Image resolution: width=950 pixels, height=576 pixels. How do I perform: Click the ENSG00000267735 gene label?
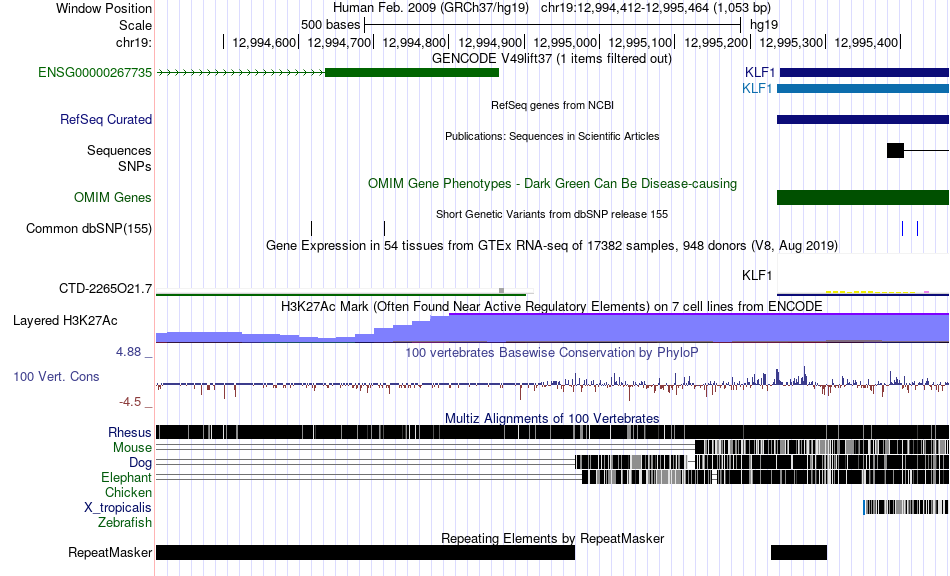(95, 73)
